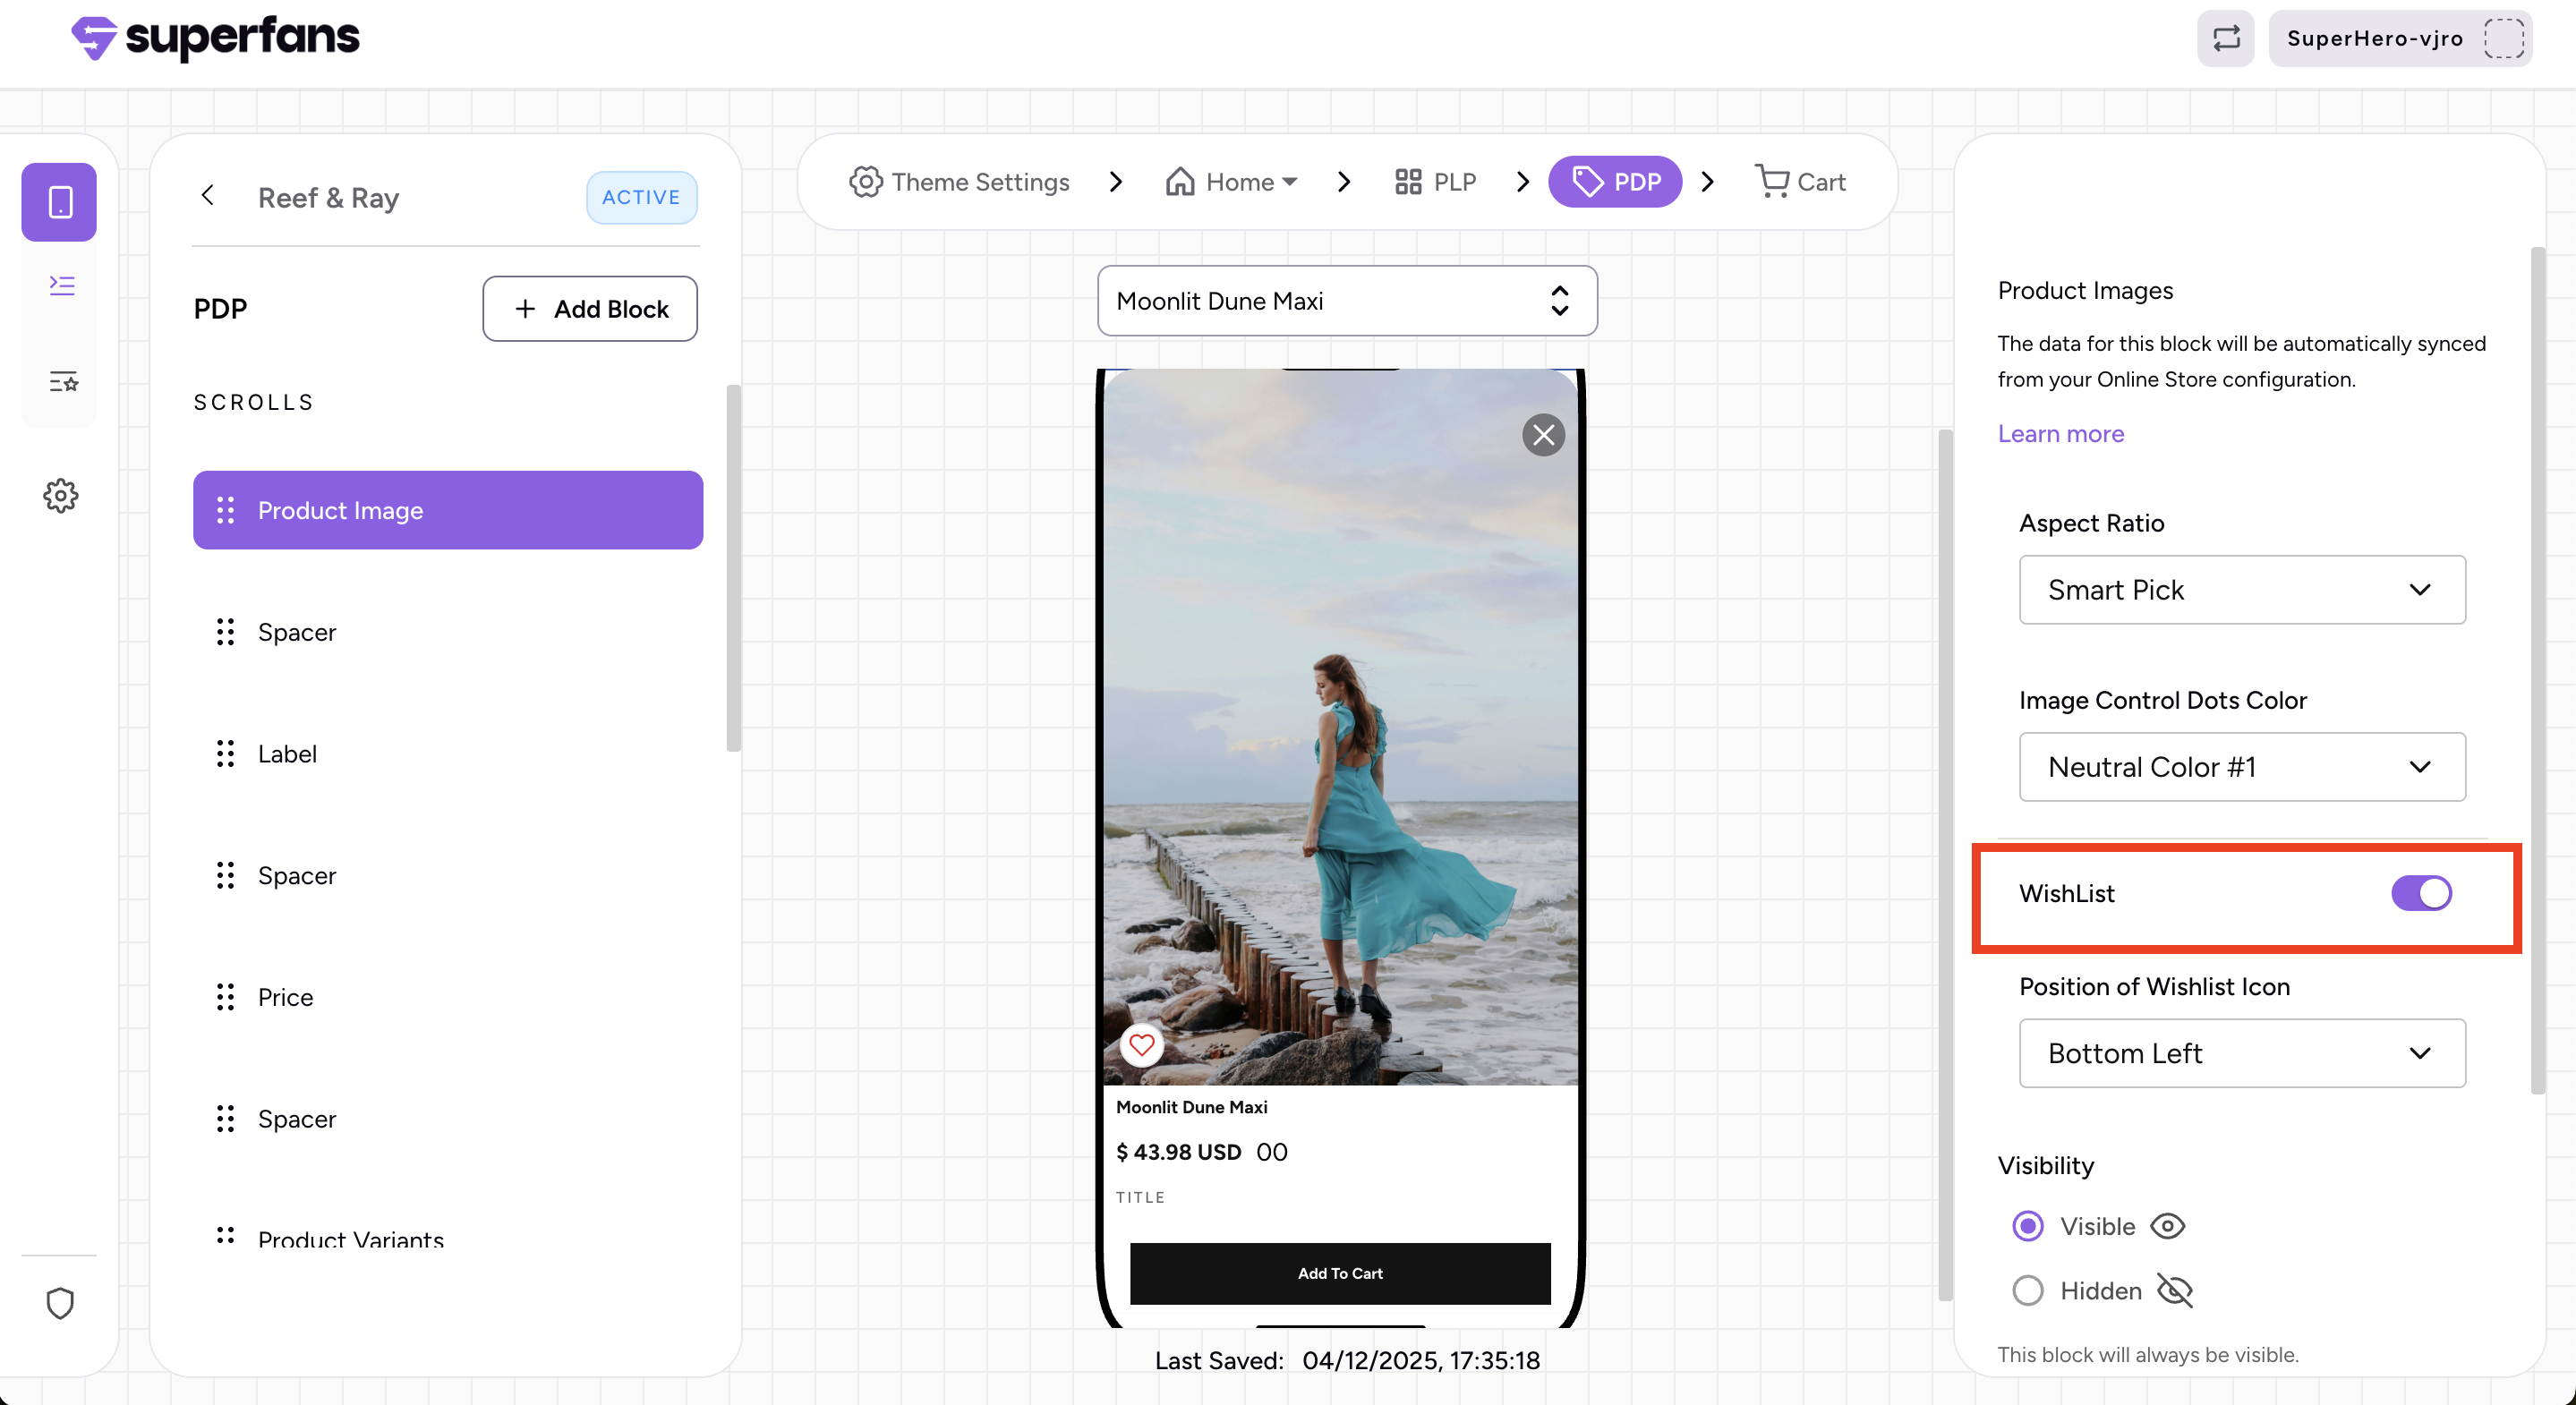Open the Aspect Ratio Smart Pick dropdown
Screen dimensions: 2576x1405
point(2242,590)
